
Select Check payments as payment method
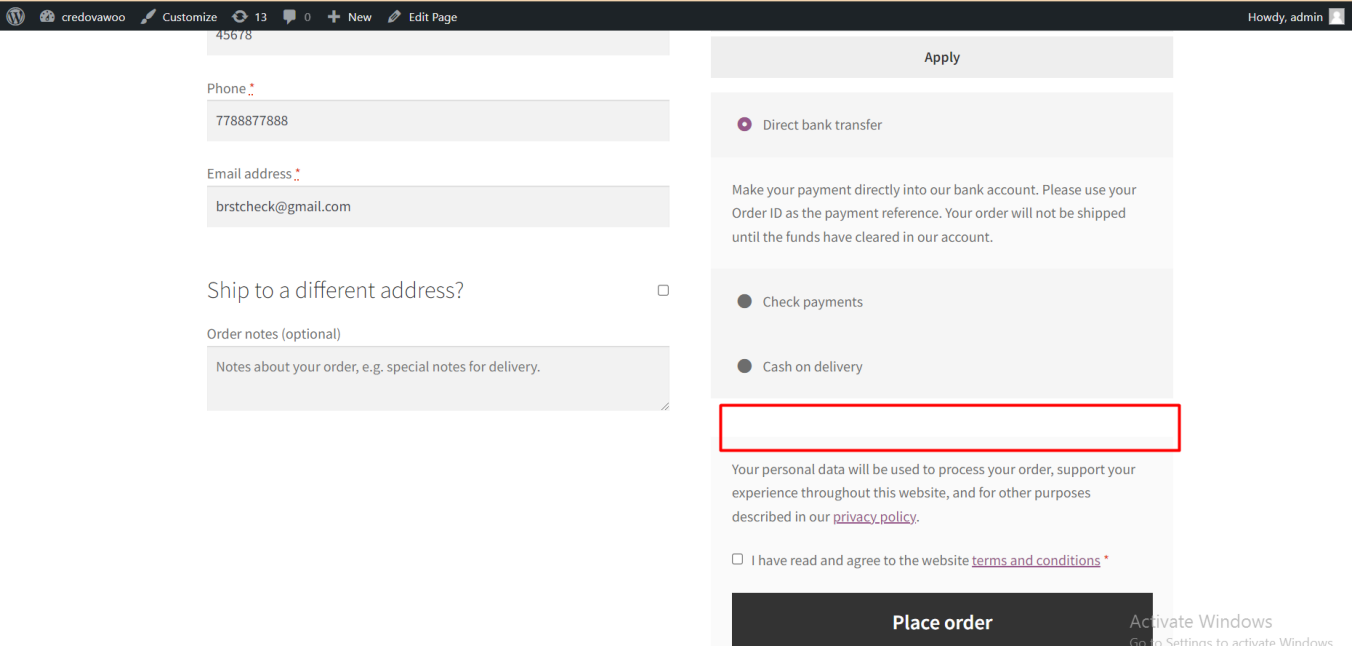(744, 301)
